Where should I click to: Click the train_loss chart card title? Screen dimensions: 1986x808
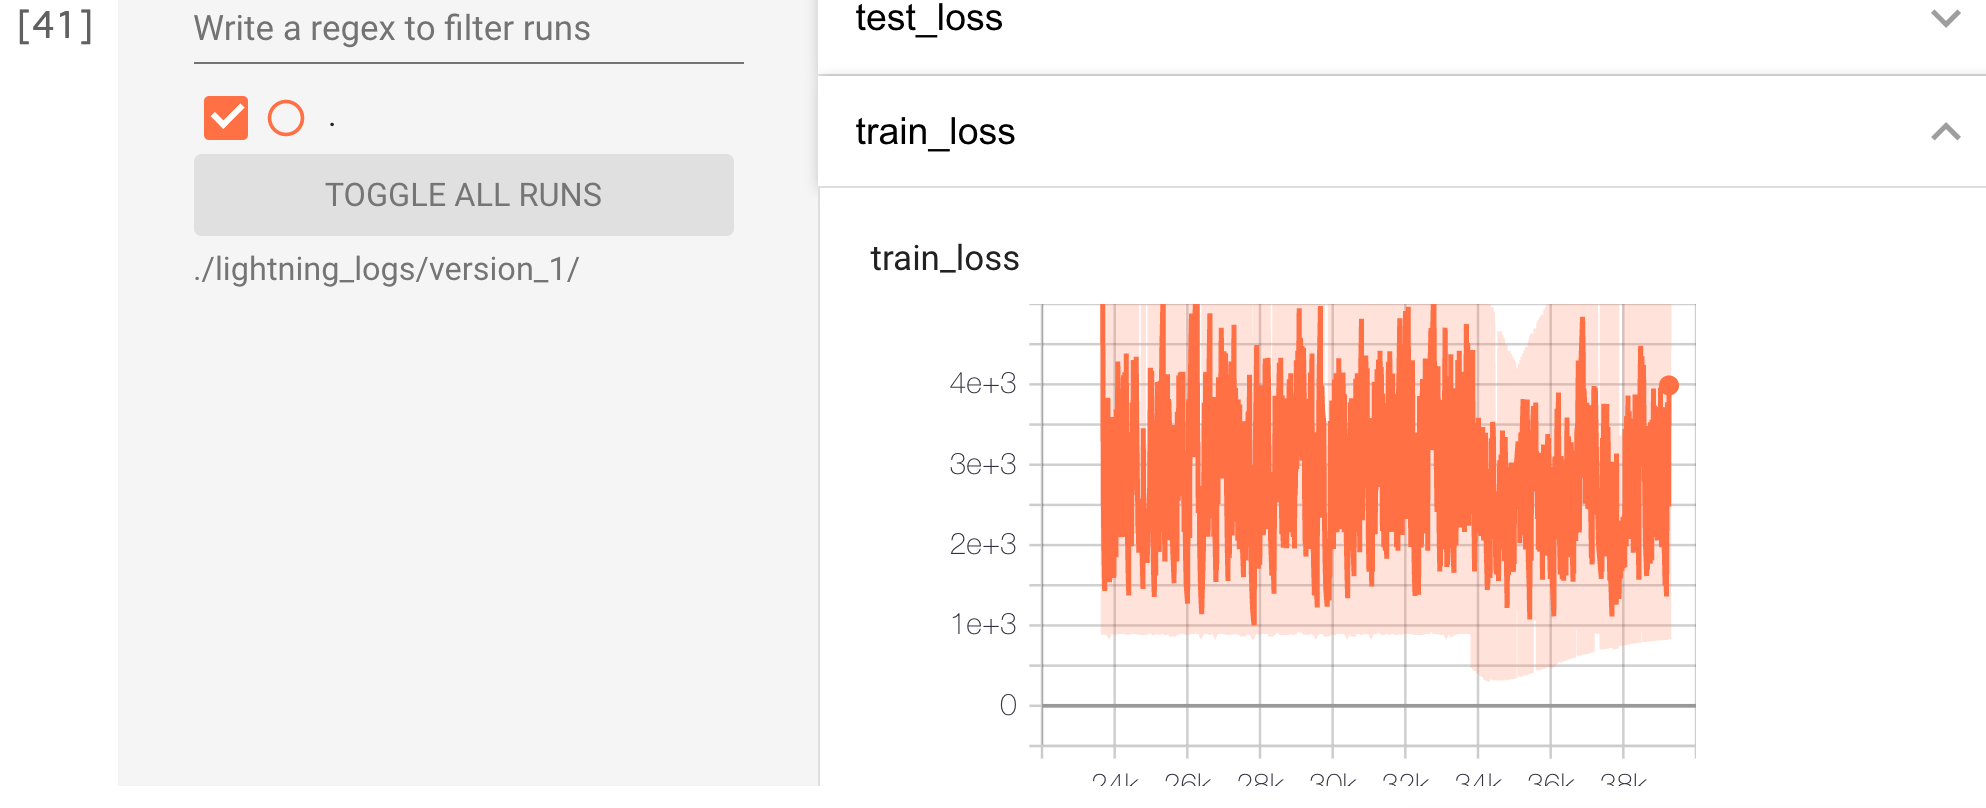click(945, 259)
